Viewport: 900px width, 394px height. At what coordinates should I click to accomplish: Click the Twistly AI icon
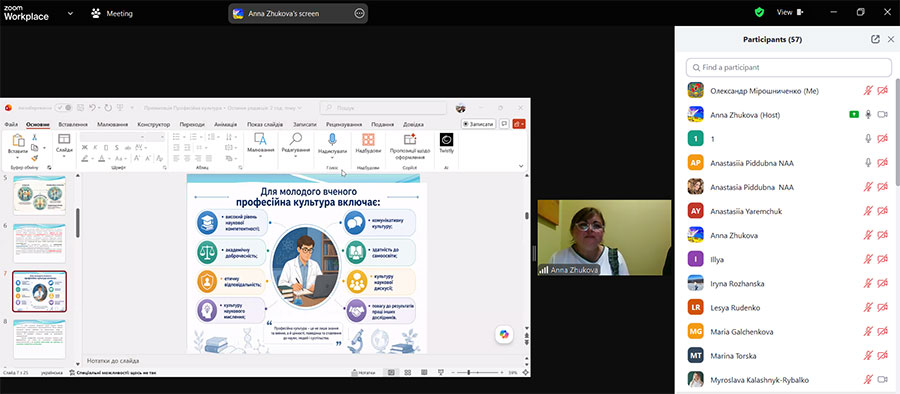(446, 139)
